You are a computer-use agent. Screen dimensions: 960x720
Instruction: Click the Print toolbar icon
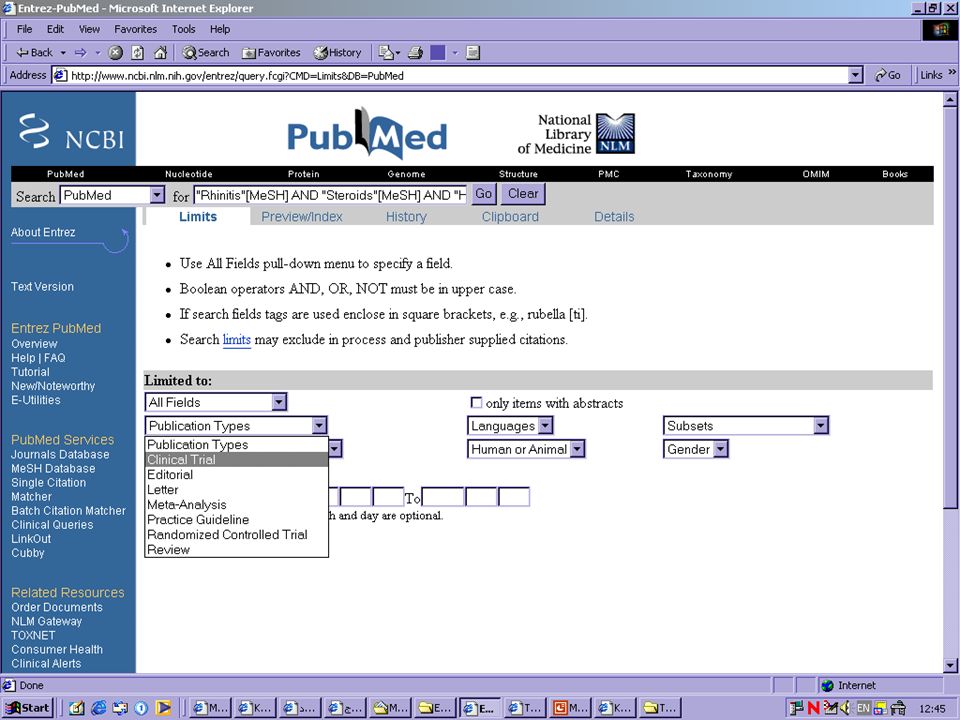(415, 53)
